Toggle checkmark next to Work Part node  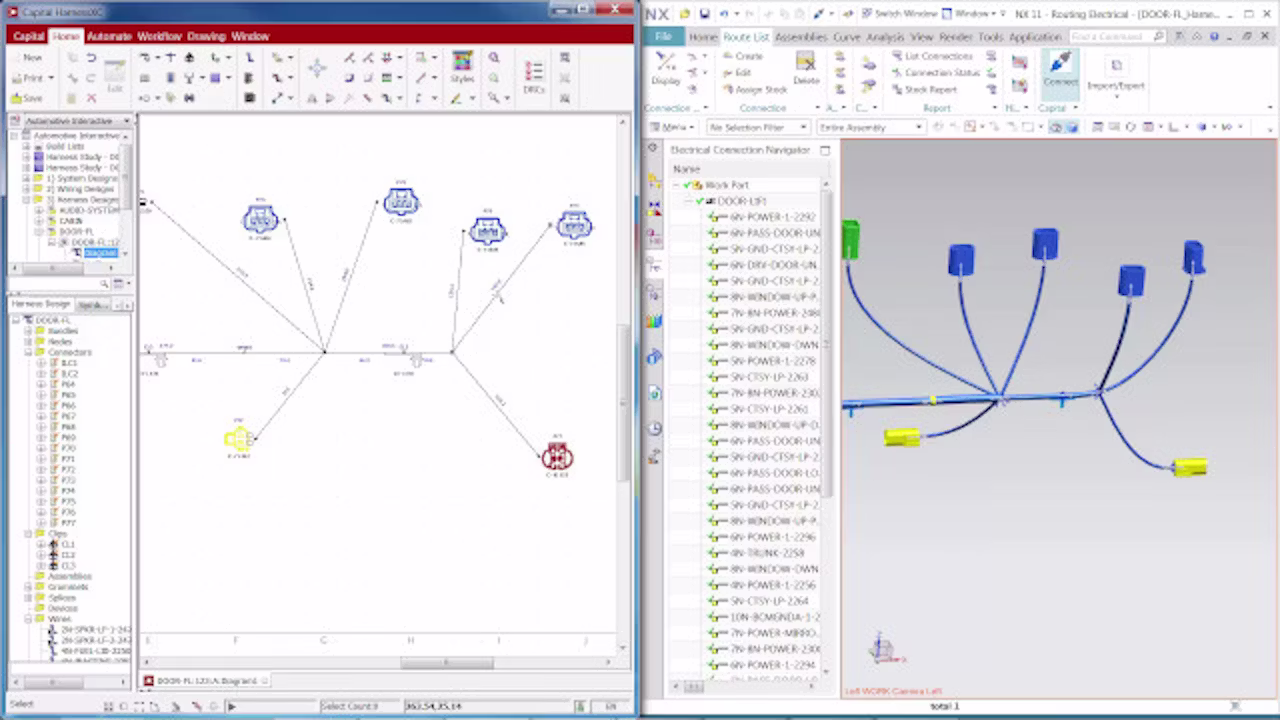click(x=687, y=185)
